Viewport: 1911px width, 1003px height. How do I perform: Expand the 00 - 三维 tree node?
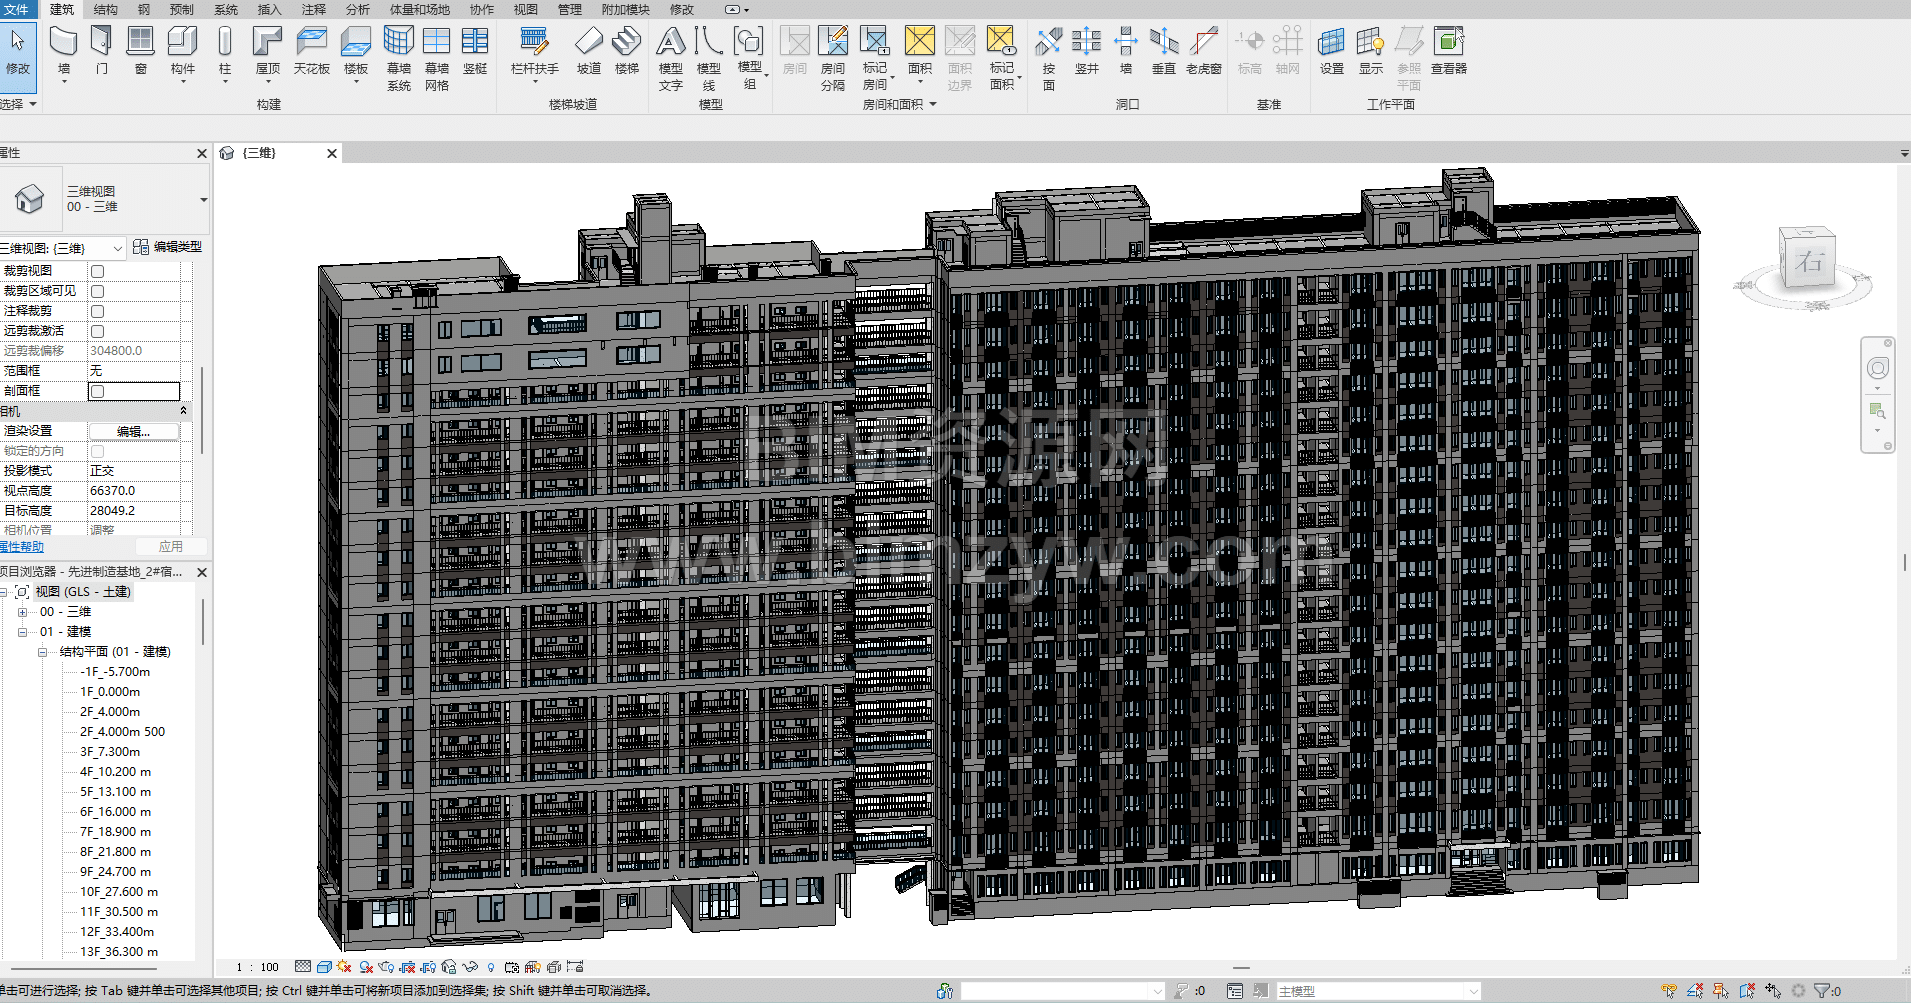pos(22,612)
